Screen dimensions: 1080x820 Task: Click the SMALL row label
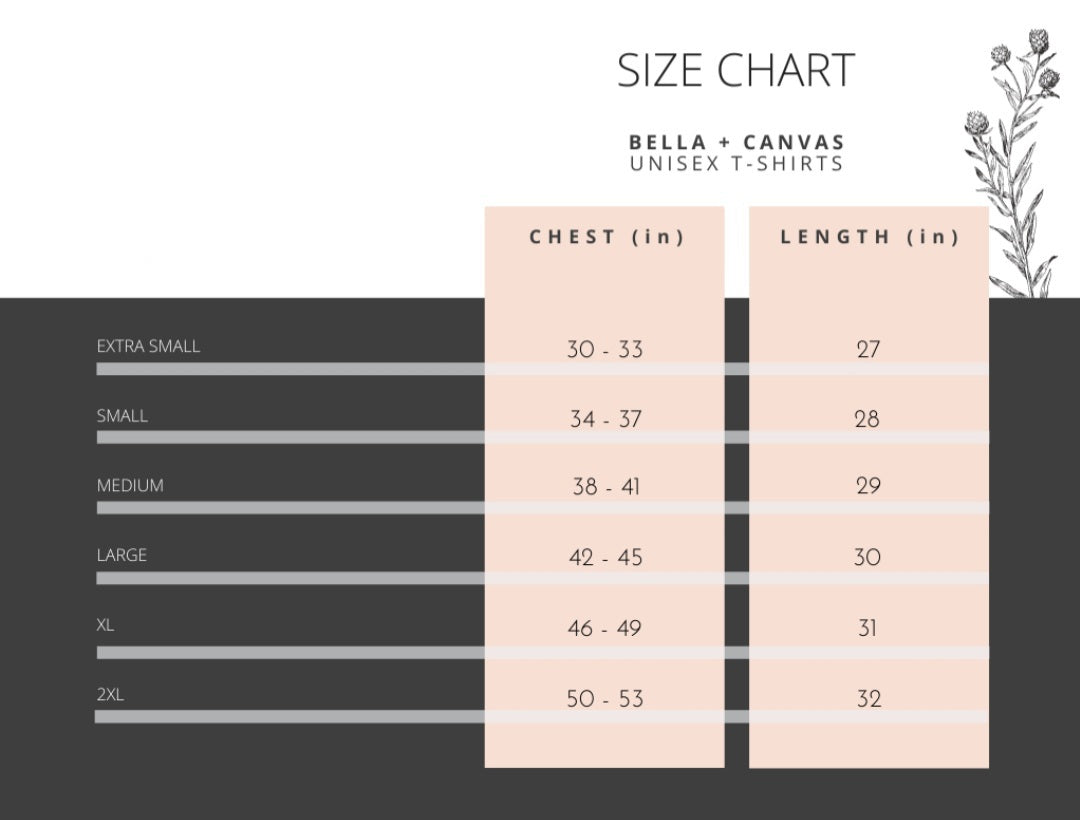[x=122, y=416]
